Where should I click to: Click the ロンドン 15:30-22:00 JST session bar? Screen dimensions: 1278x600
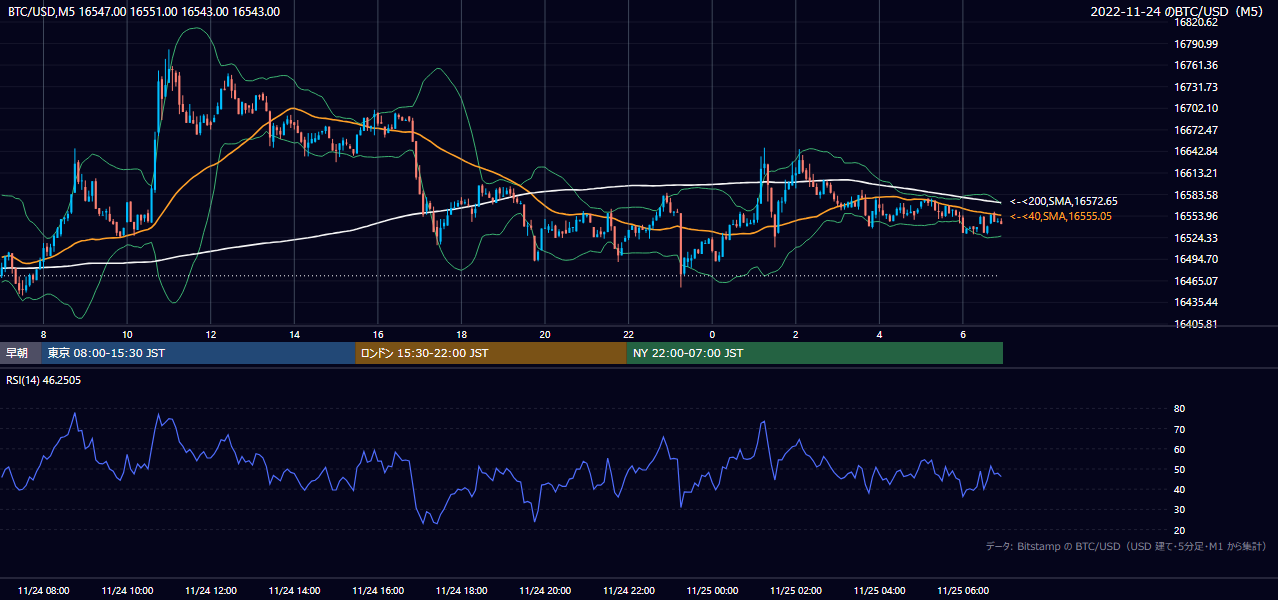pyautogui.click(x=490, y=353)
